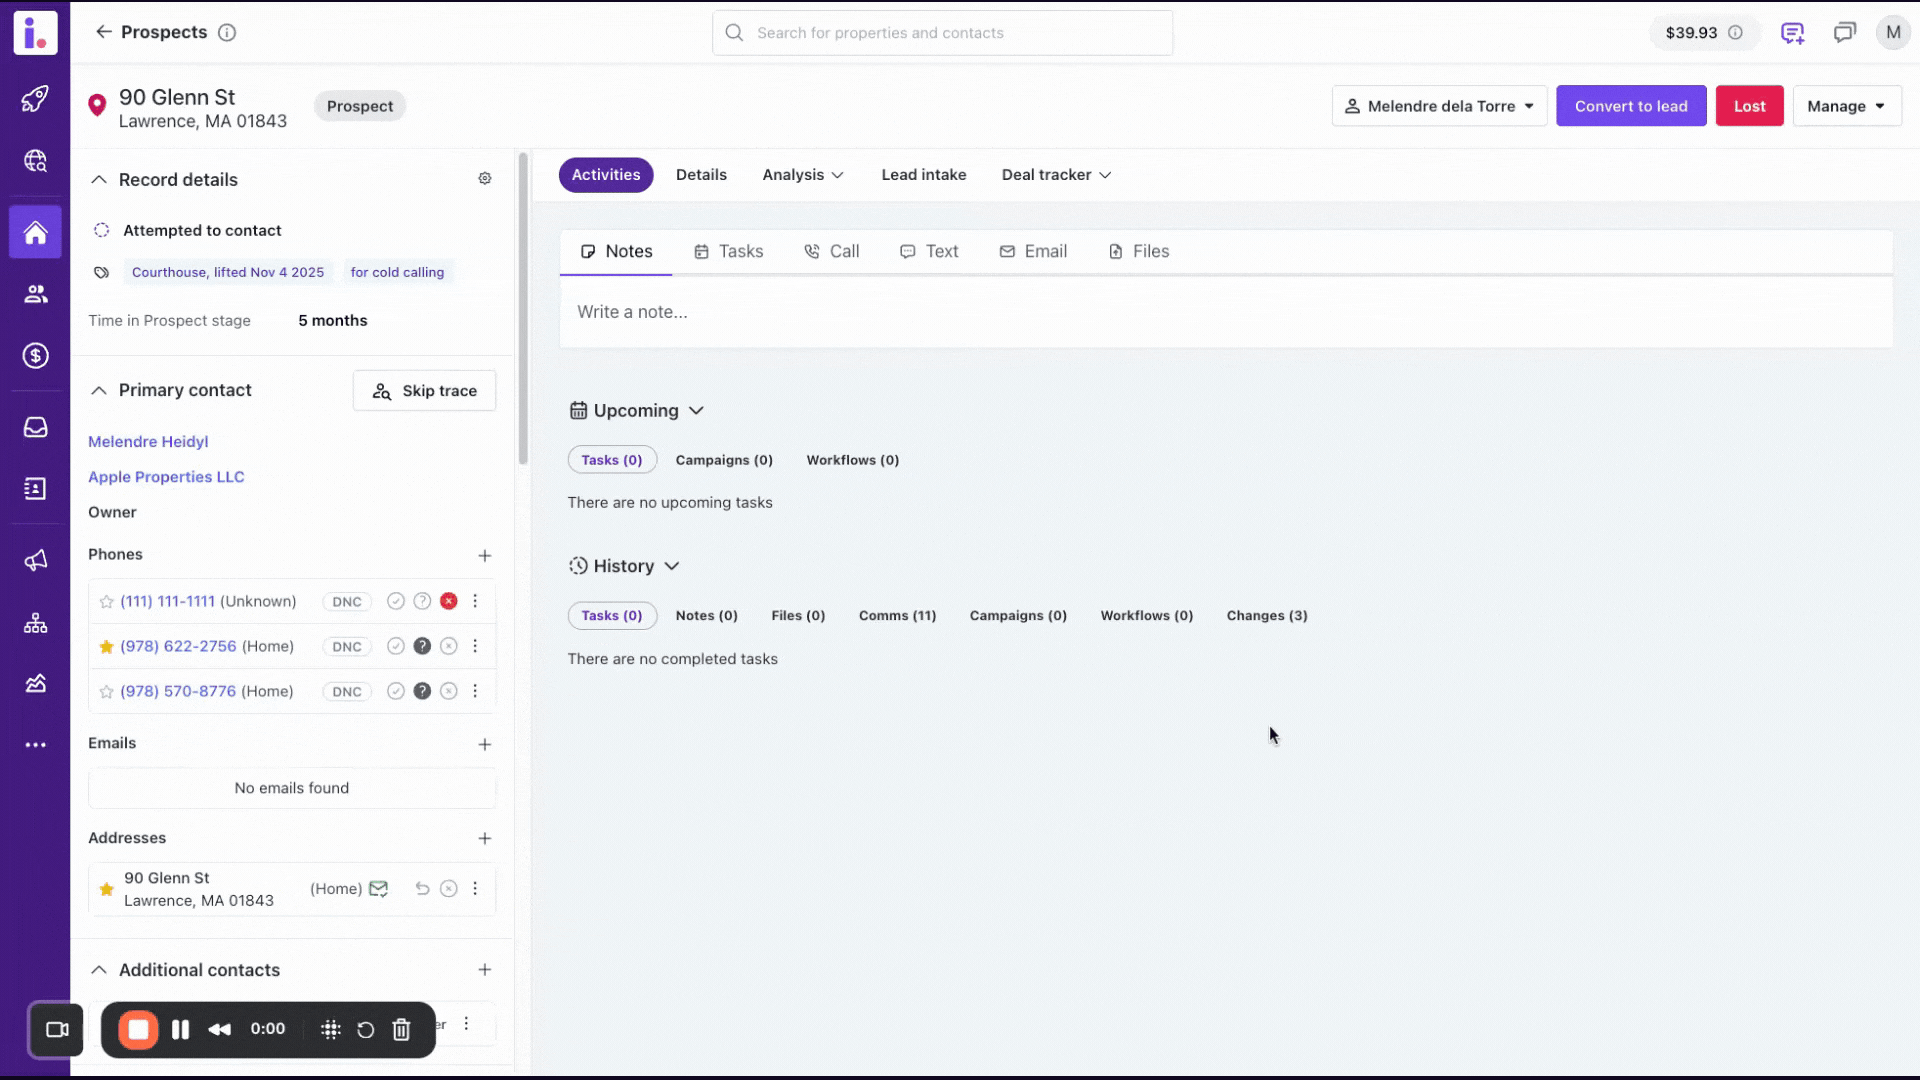The width and height of the screenshot is (1920, 1080).
Task: Select the property search globe icon in sidebar
Action: [35, 161]
